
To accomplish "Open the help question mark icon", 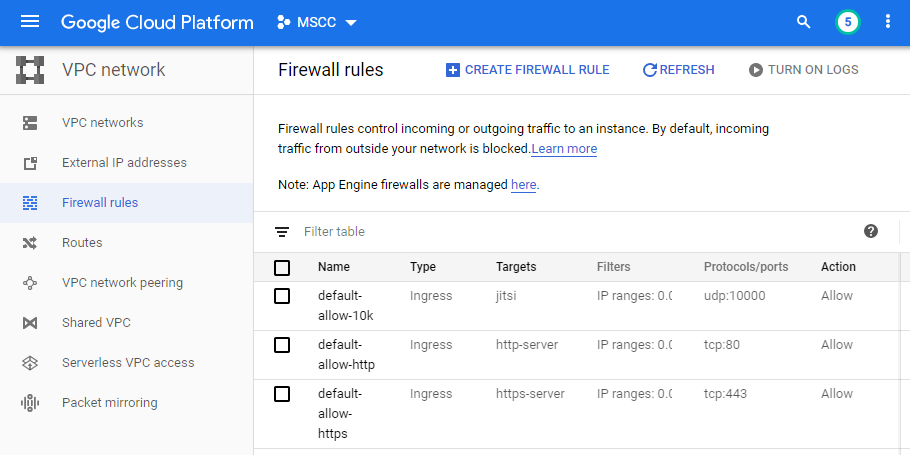I will (x=871, y=231).
